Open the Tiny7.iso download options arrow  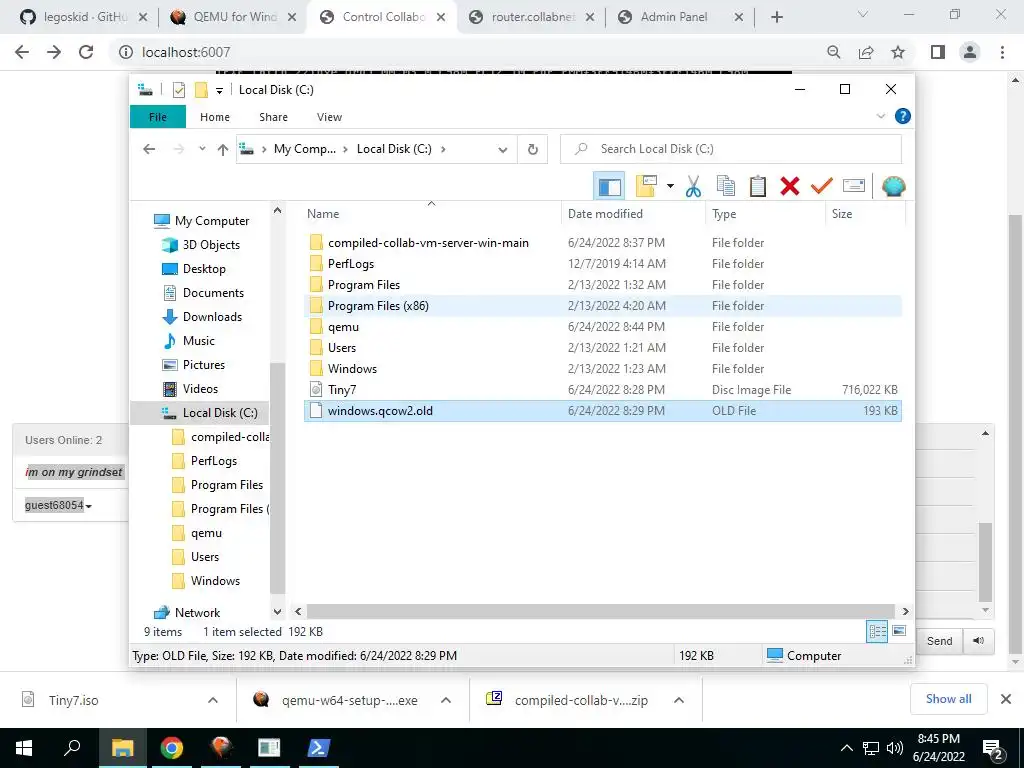pyautogui.click(x=213, y=700)
